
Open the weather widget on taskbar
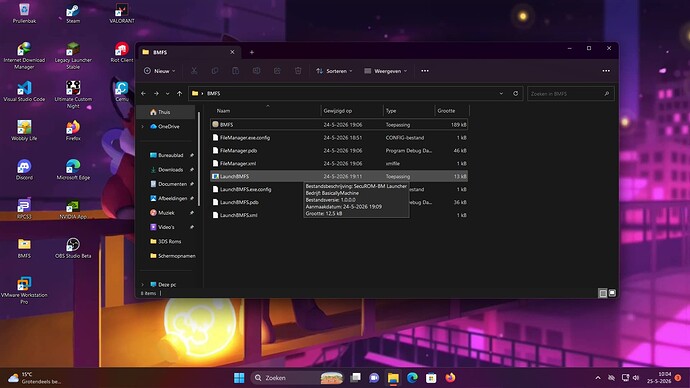pos(34,378)
